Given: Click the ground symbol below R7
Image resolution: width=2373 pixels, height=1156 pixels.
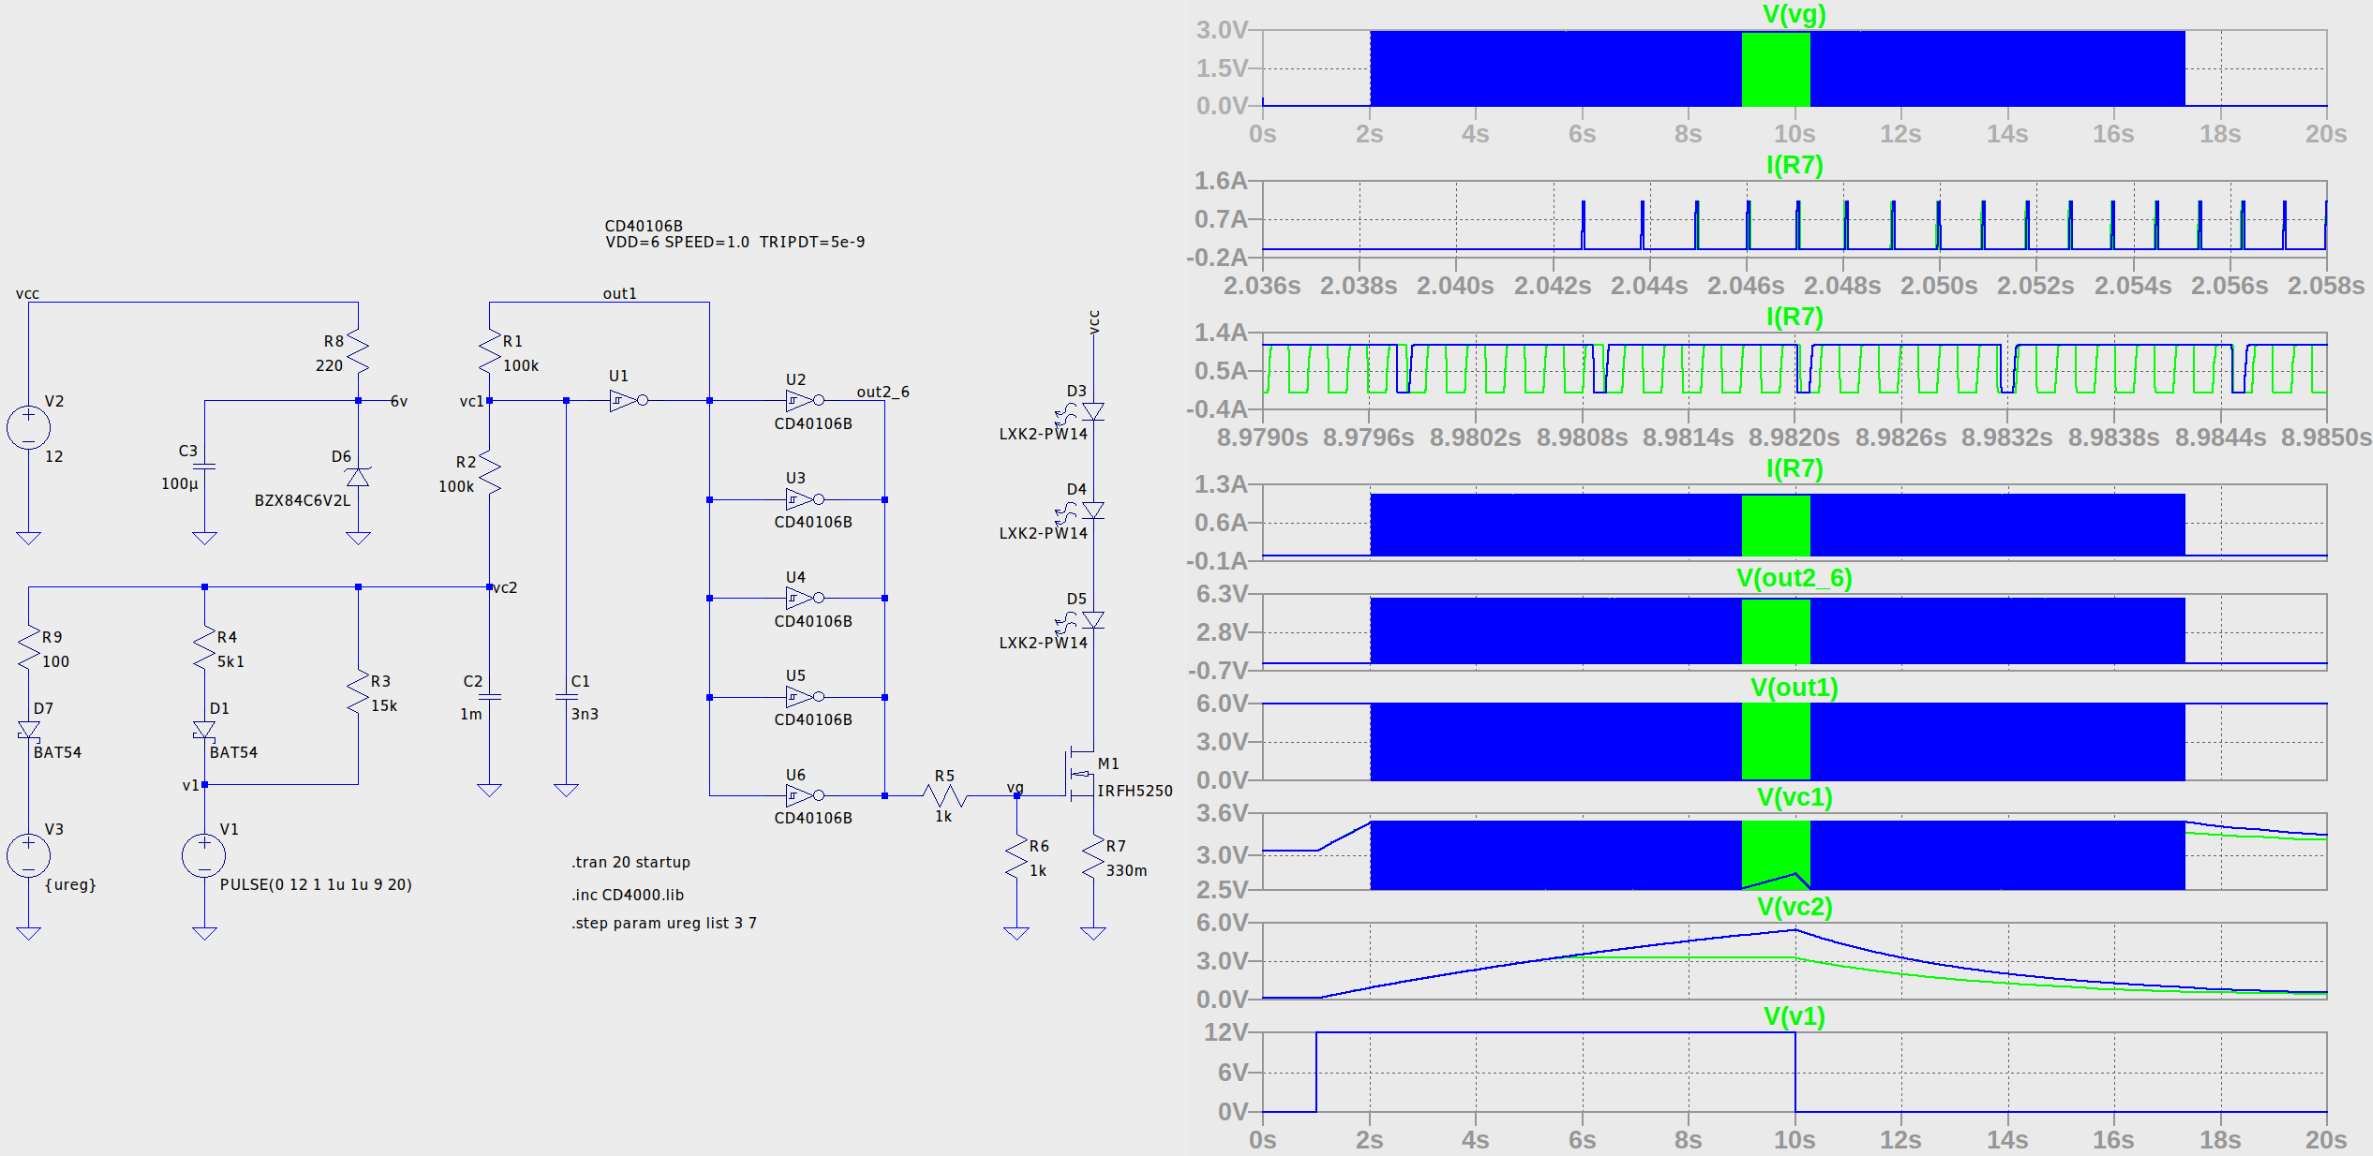Looking at the screenshot, I should (x=1093, y=933).
